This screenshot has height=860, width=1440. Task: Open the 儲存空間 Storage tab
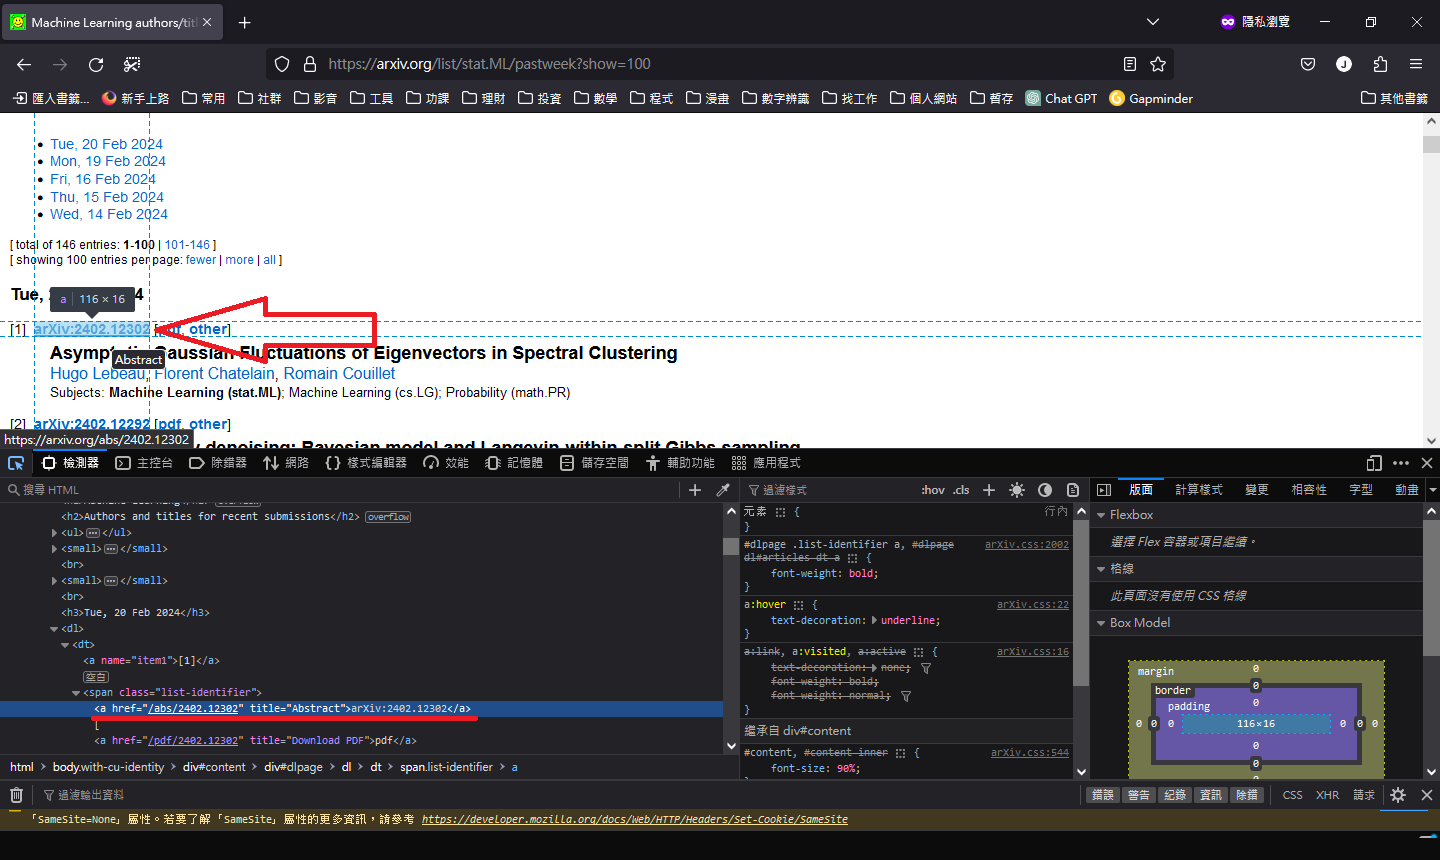click(594, 463)
